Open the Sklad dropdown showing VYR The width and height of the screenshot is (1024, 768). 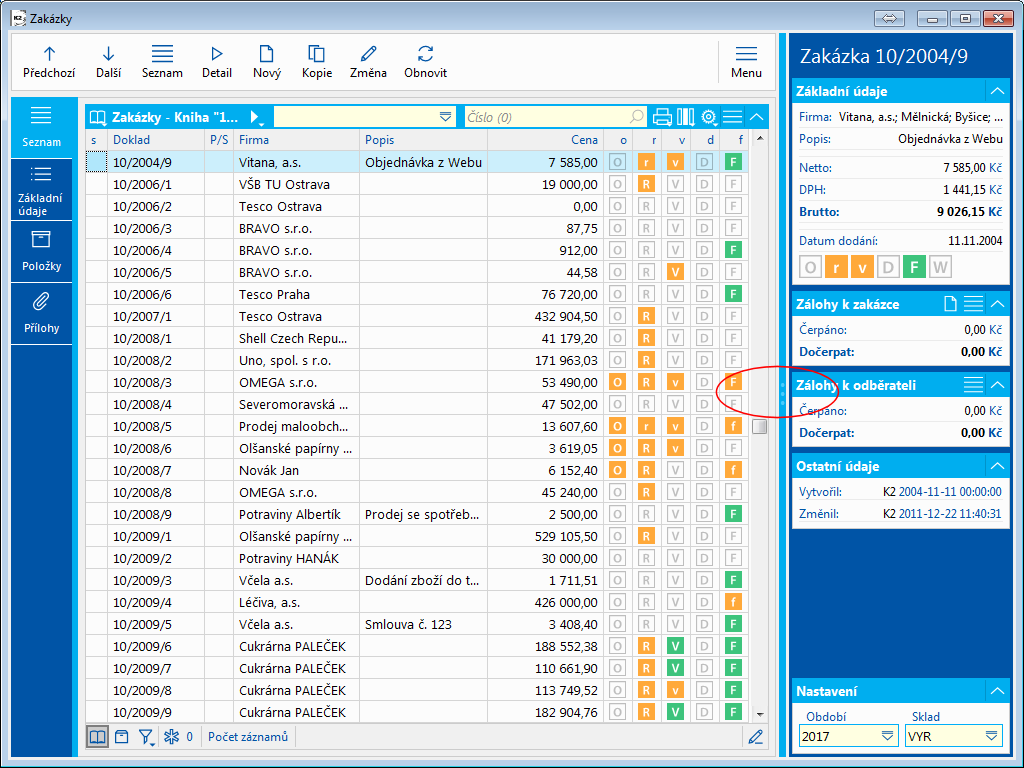pos(991,736)
